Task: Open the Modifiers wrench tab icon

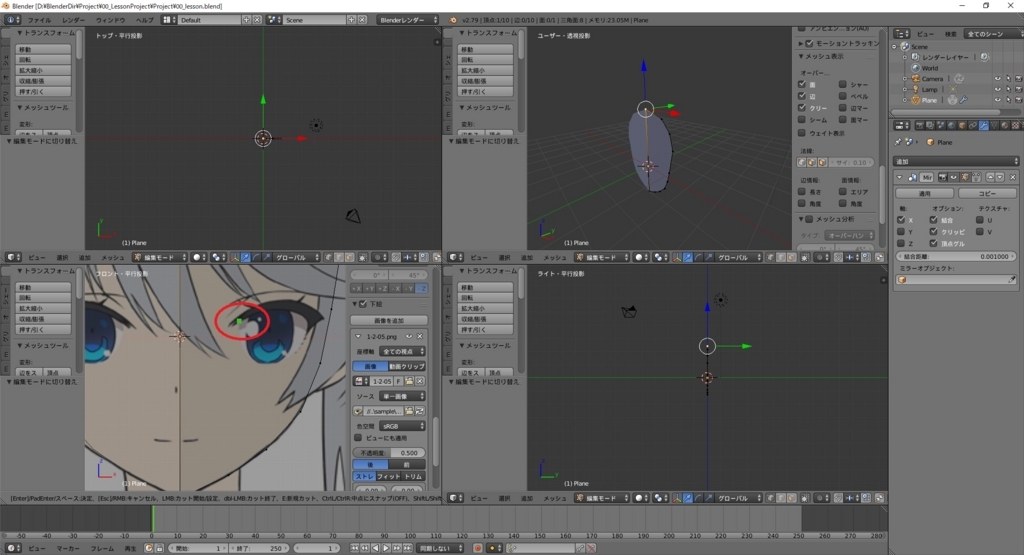Action: 984,125
